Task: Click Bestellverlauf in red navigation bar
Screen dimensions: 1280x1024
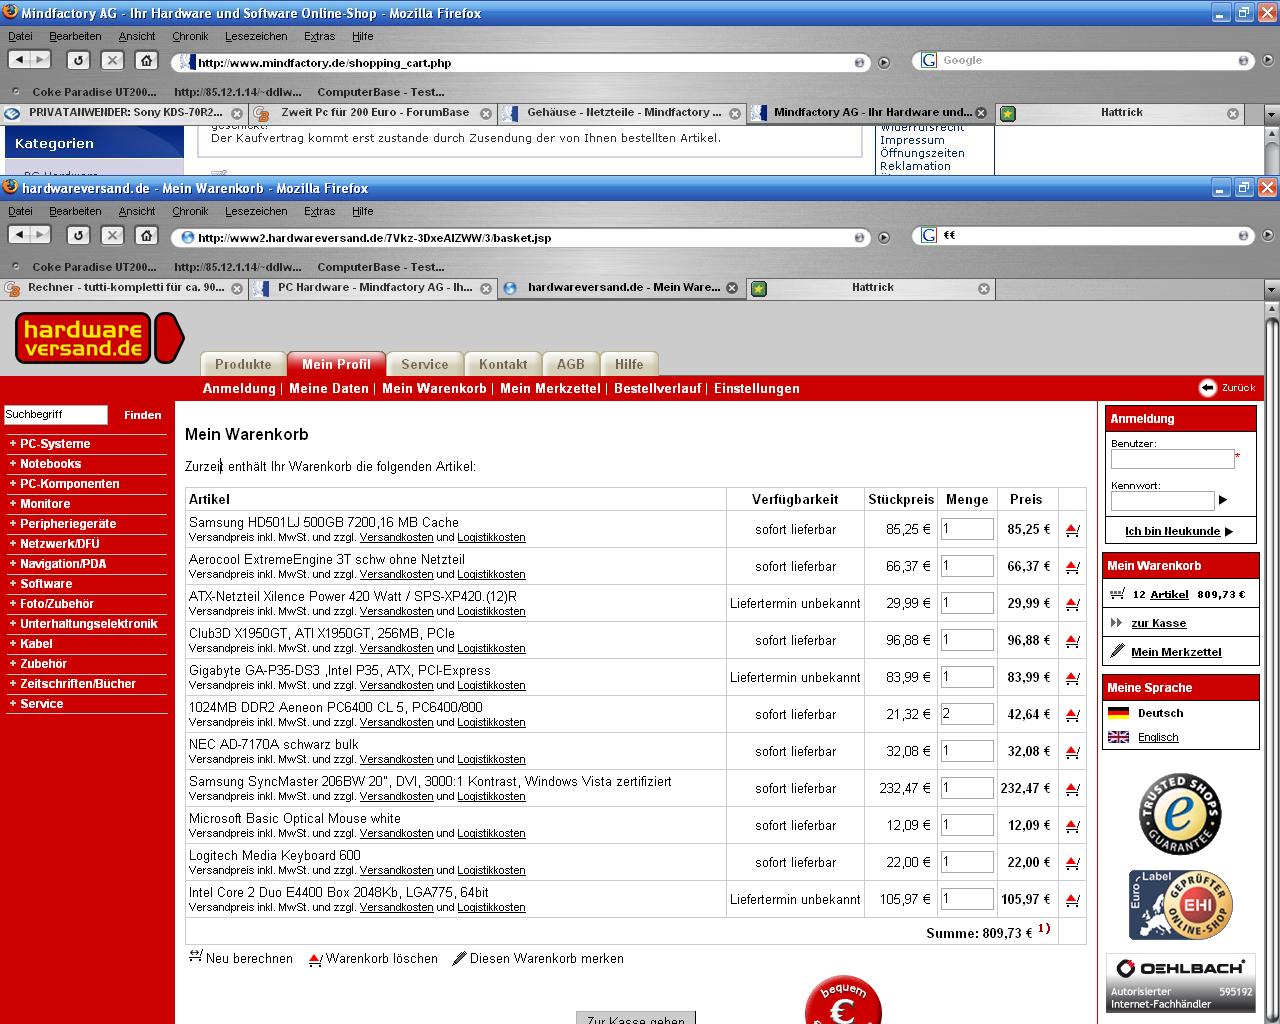Action: 657,388
